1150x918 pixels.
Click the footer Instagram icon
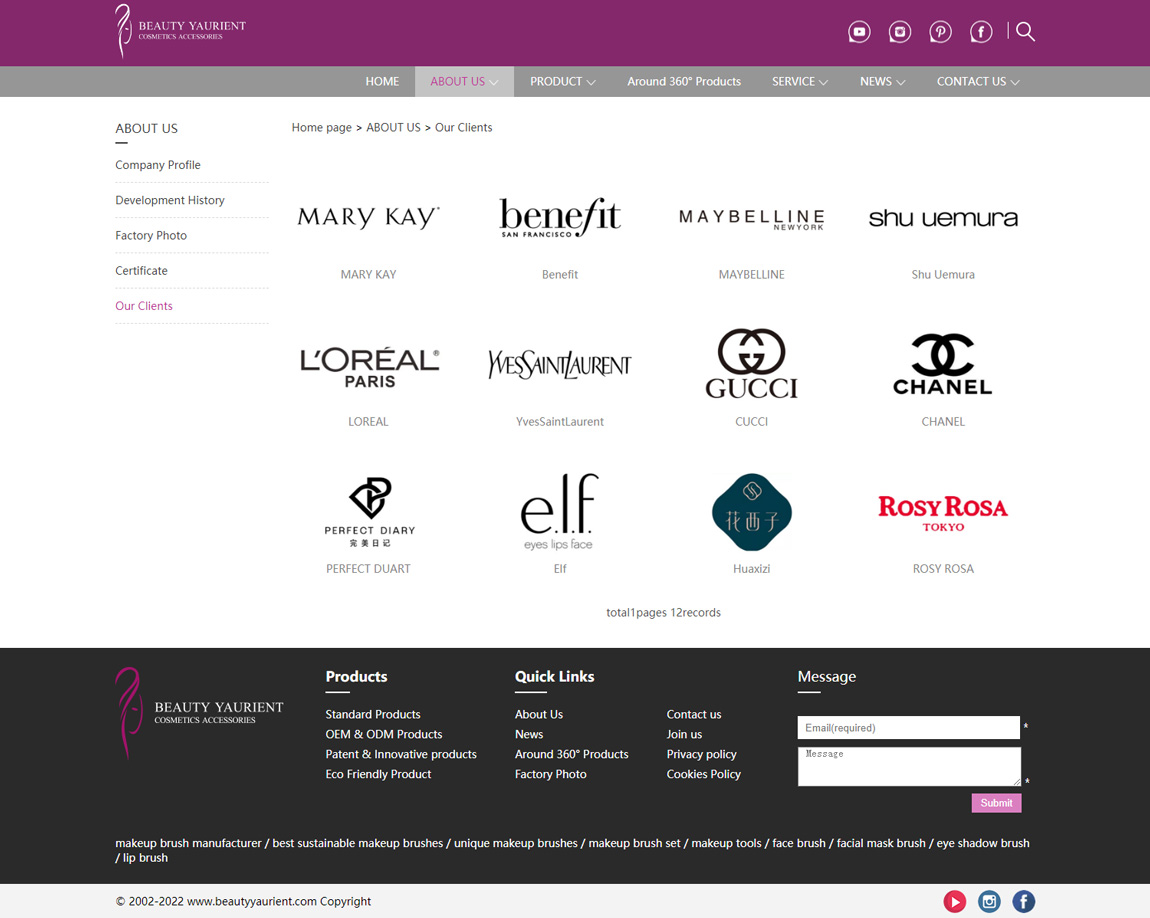pyautogui.click(x=989, y=901)
